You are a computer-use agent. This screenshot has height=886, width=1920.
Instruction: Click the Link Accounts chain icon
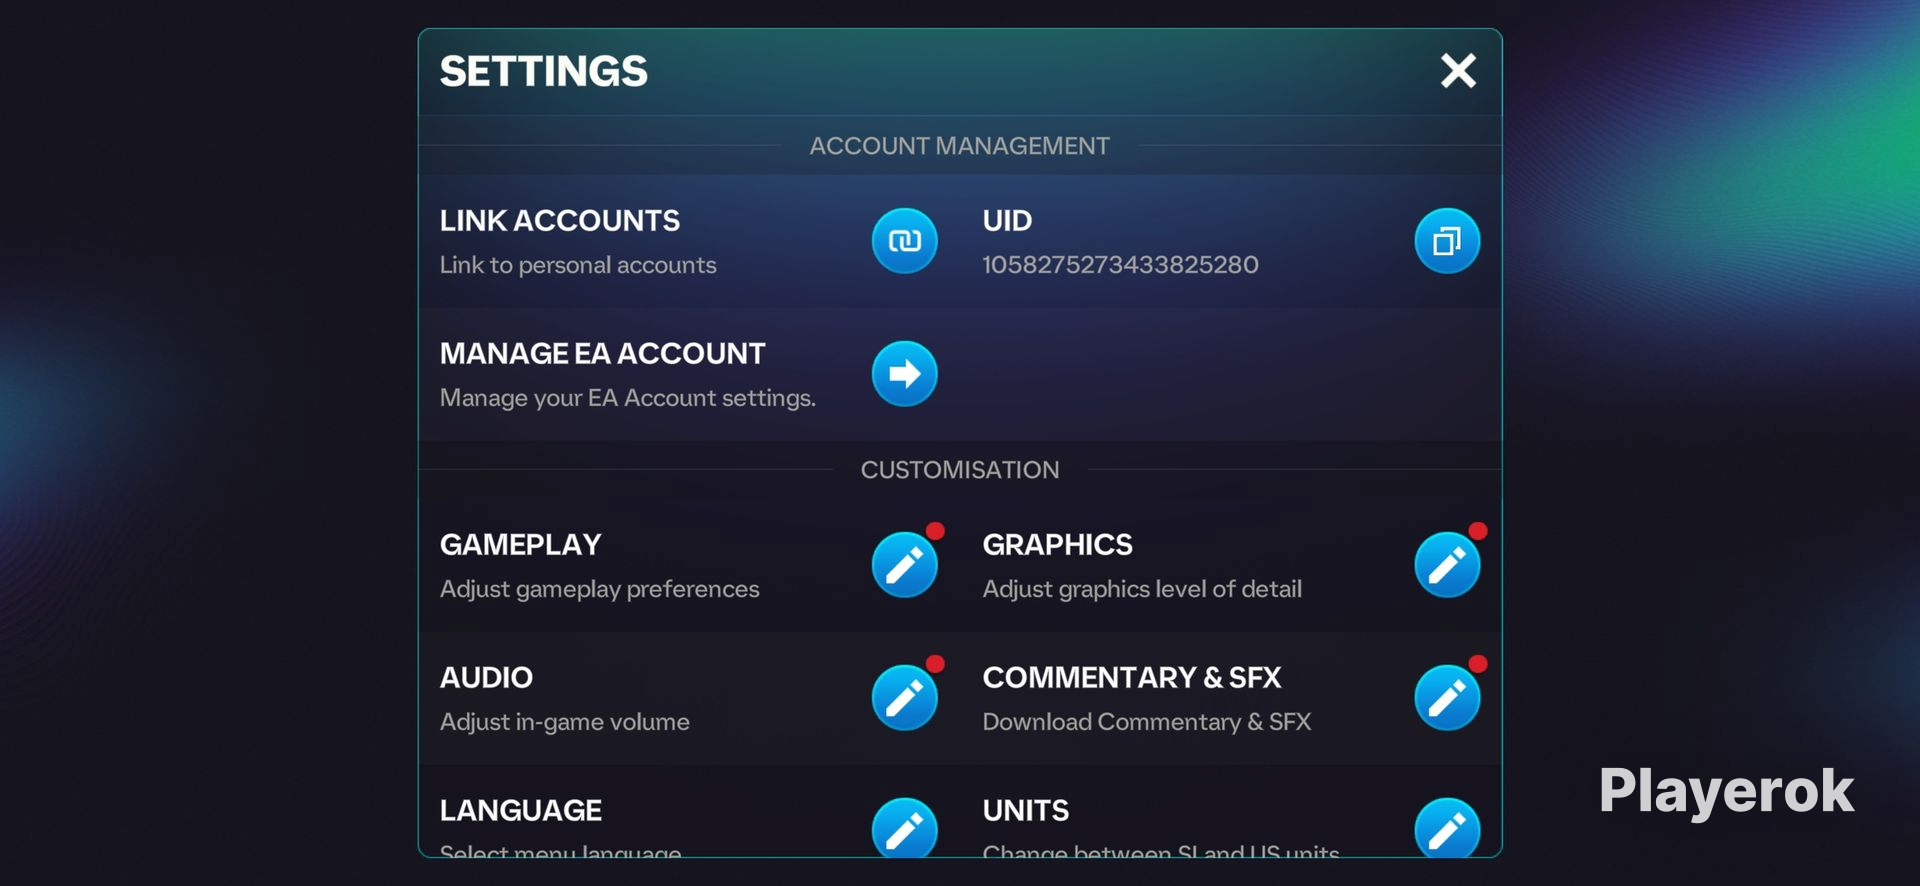pyautogui.click(x=904, y=241)
